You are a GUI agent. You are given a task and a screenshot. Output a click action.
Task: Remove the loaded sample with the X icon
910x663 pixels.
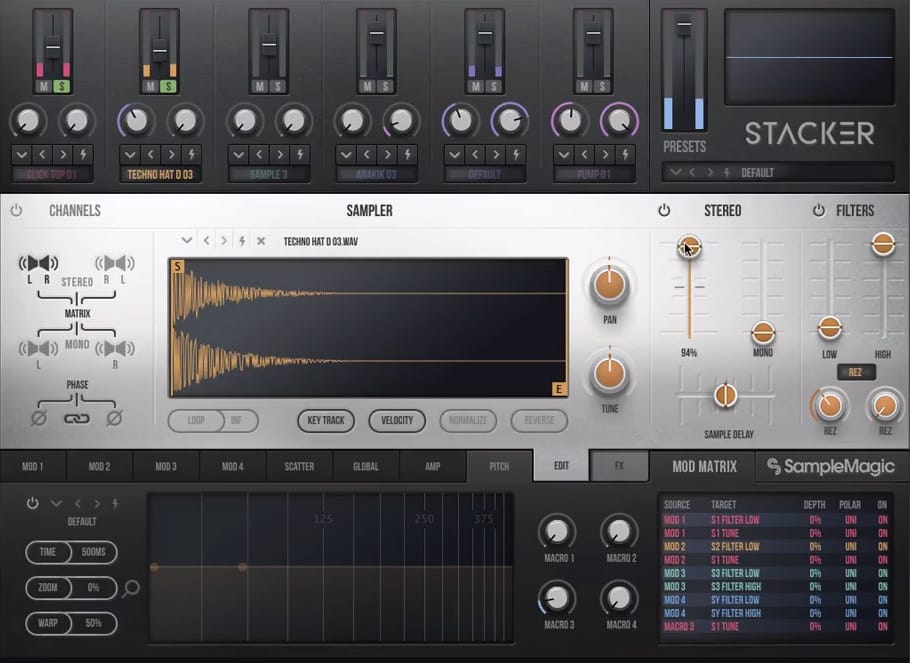pos(262,241)
